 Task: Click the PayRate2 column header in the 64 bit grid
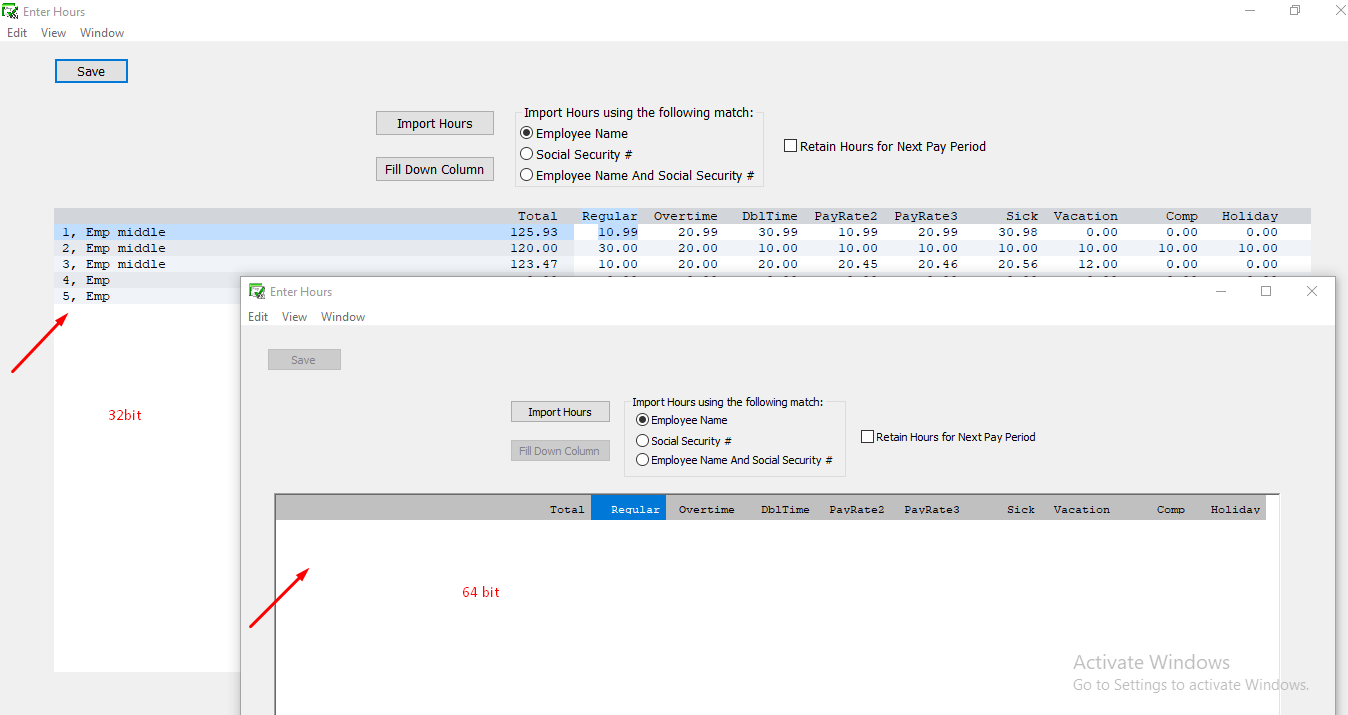click(x=857, y=509)
